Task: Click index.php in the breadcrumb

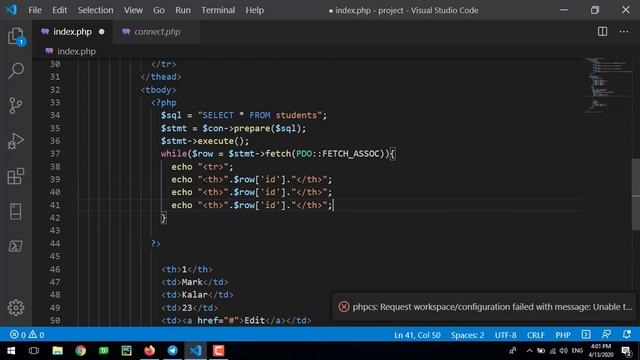Action: (76, 51)
